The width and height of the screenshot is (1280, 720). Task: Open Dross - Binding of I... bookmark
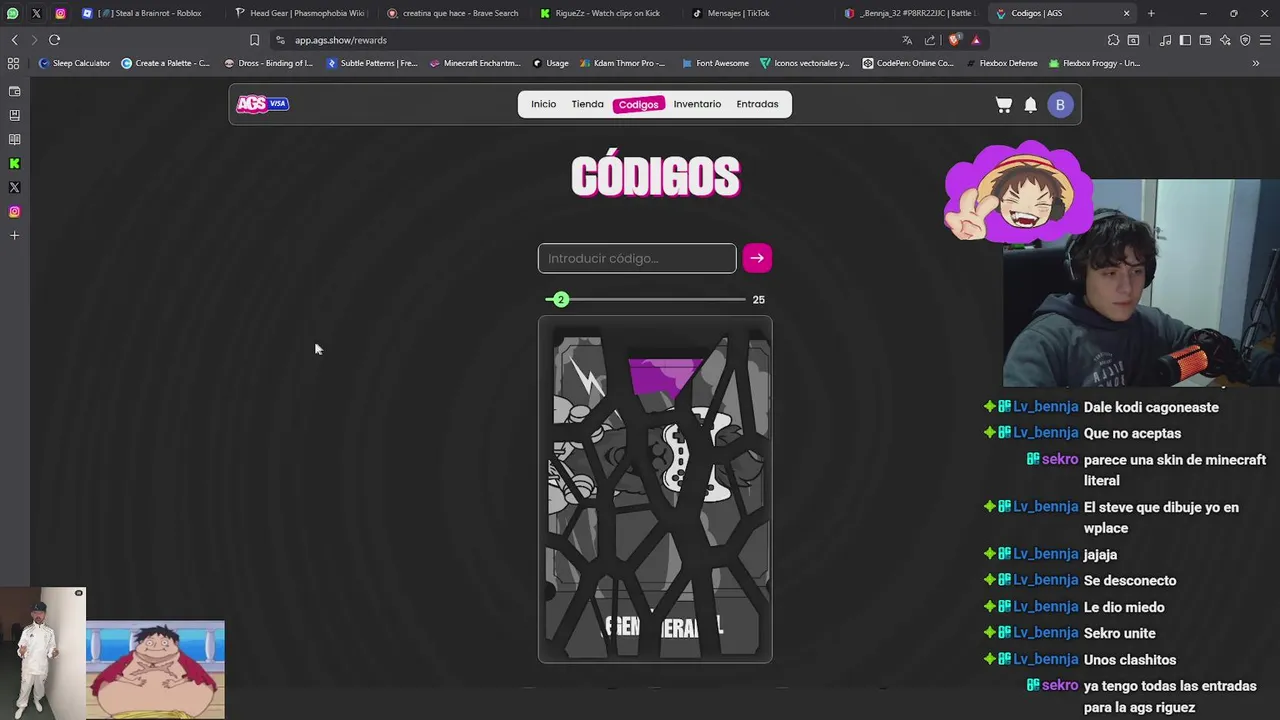pos(269,63)
